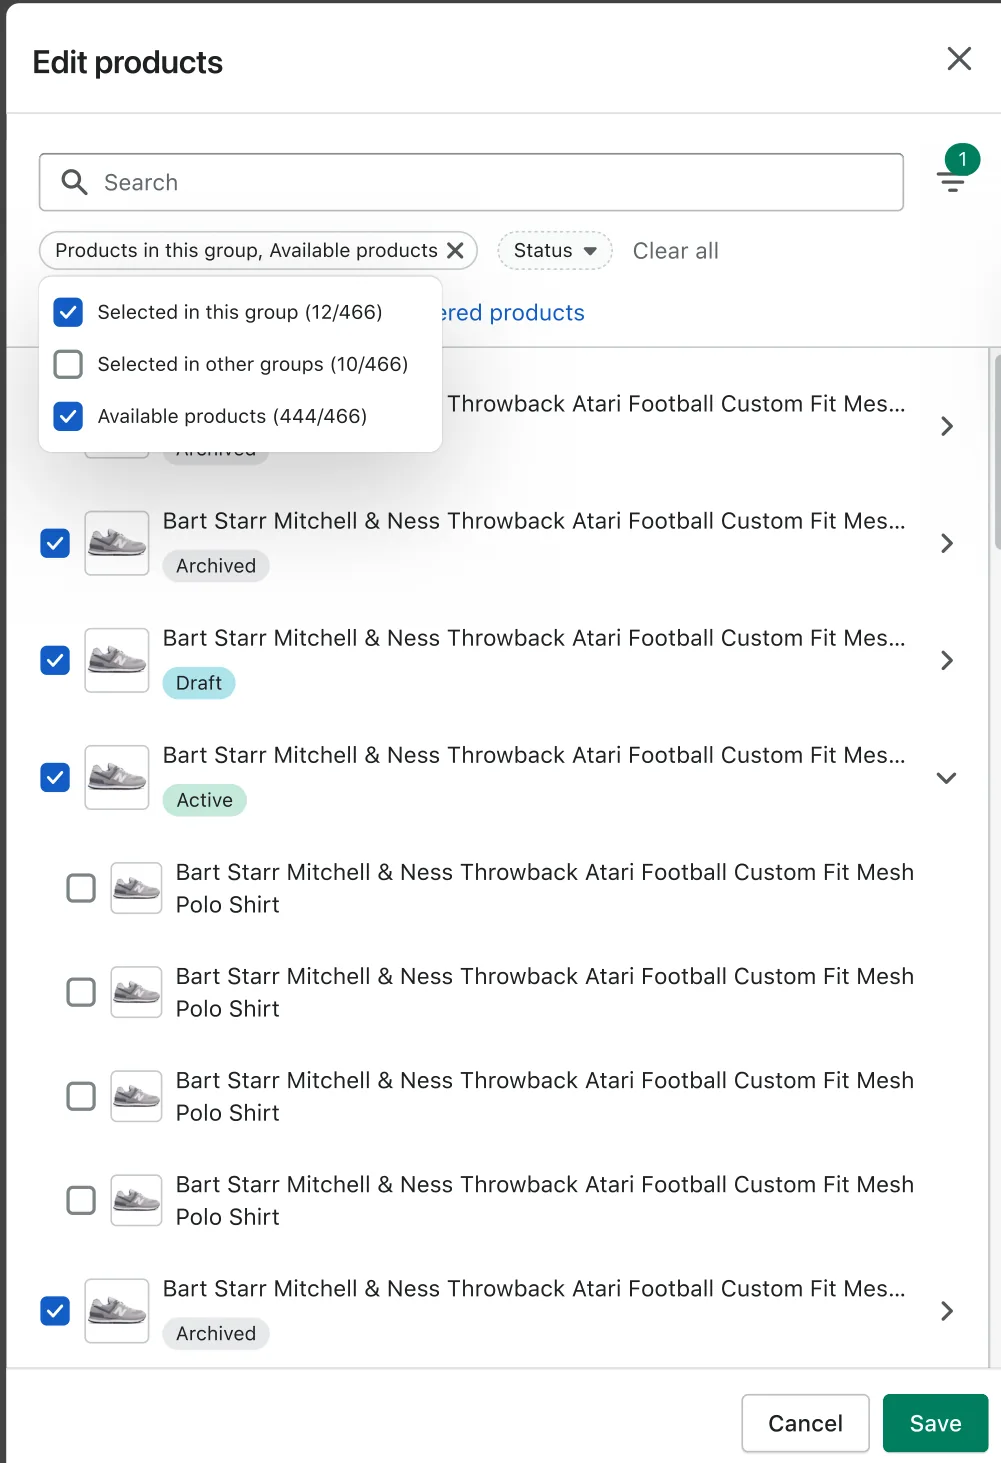Open the Status filter dropdown
The width and height of the screenshot is (1001, 1463).
(555, 250)
